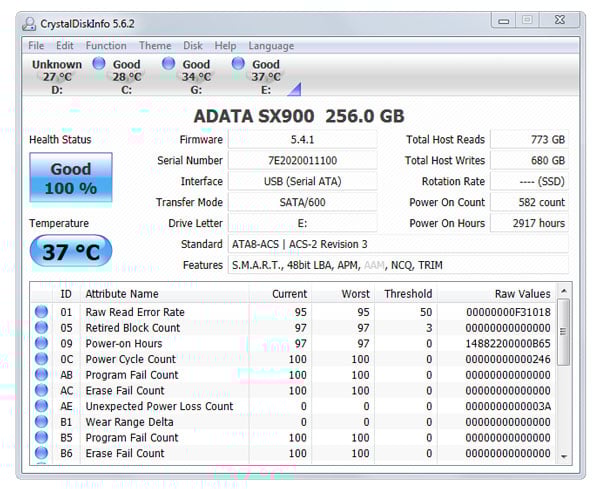
Task: Click the Threshold column header
Action: 406,293
